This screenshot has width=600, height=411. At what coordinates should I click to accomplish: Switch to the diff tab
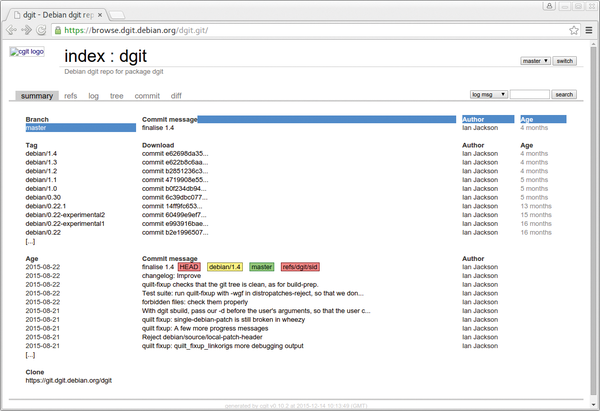coord(176,96)
